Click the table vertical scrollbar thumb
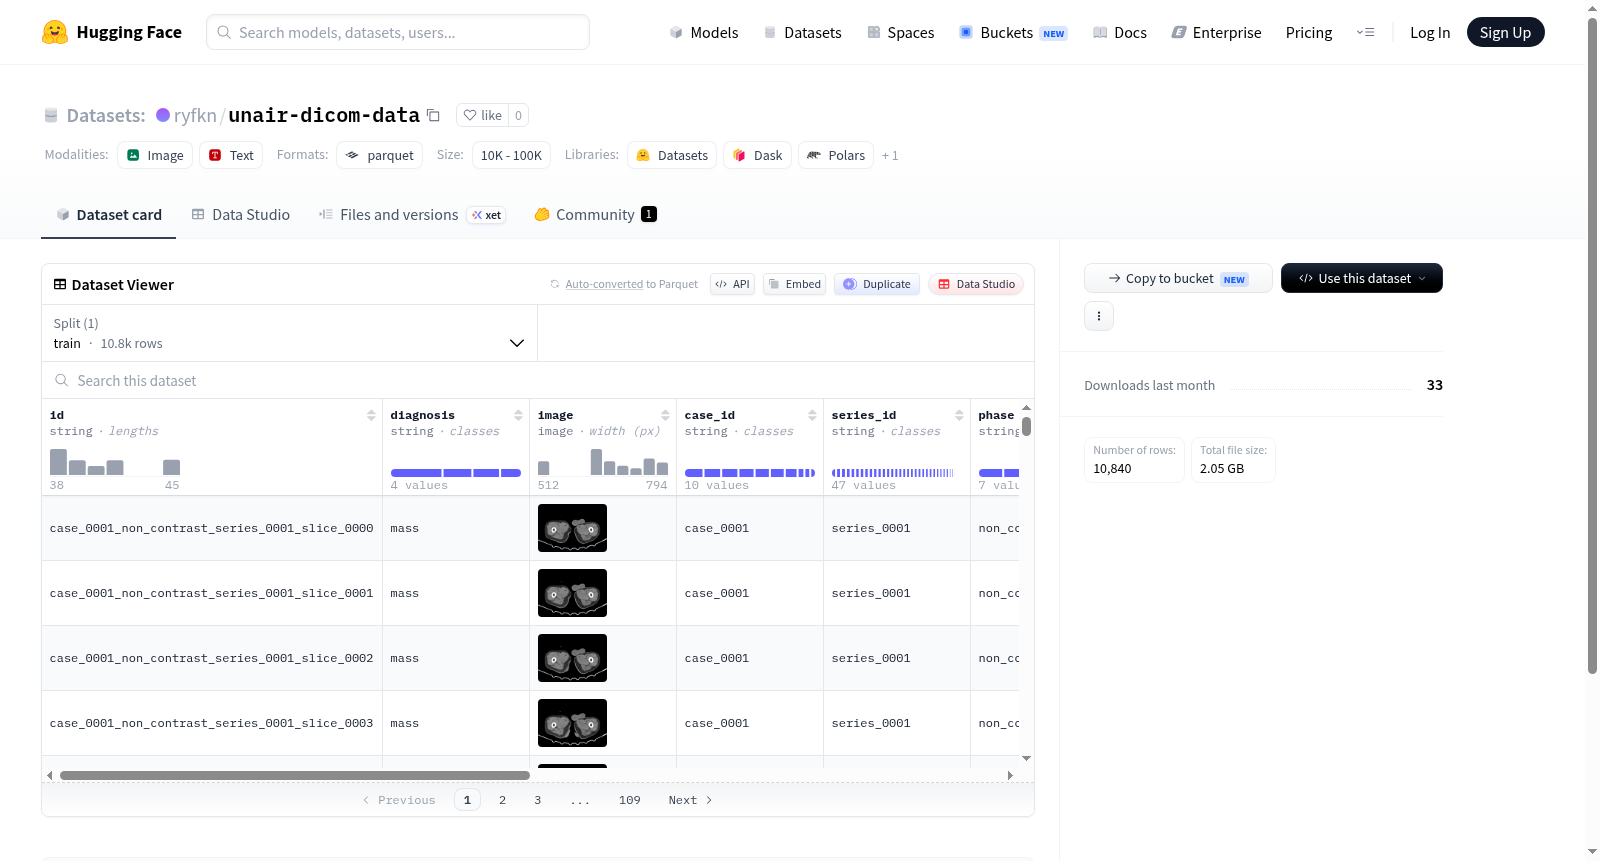The width and height of the screenshot is (1600, 861). (1026, 426)
